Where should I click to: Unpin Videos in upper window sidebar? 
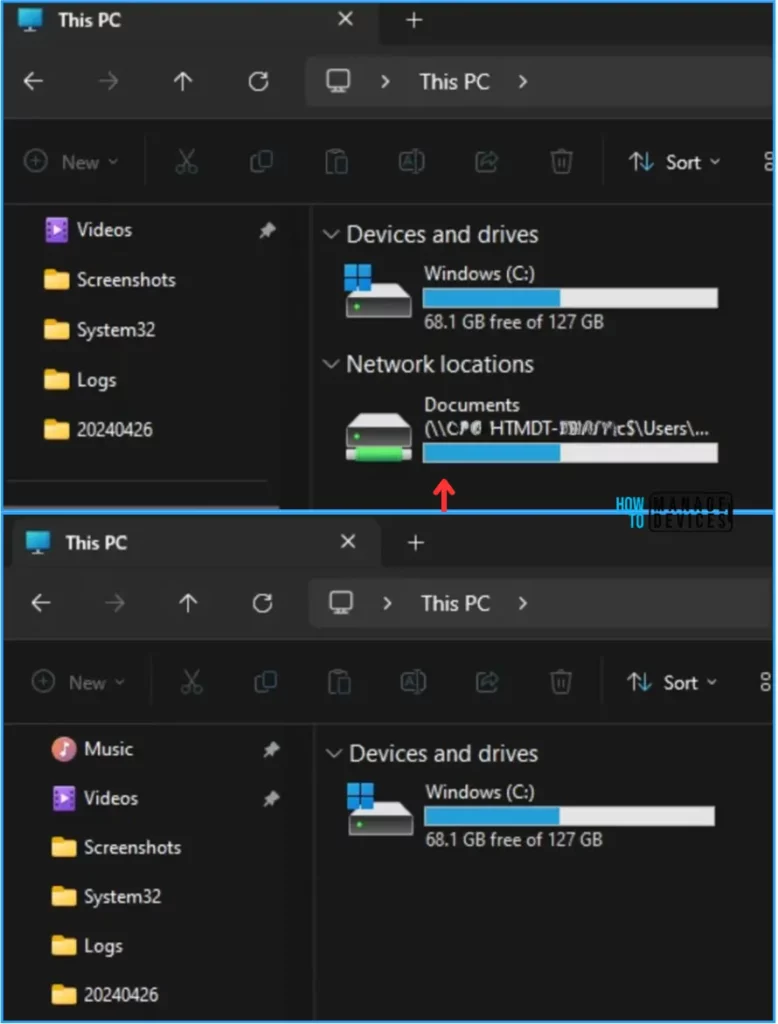[x=267, y=230]
